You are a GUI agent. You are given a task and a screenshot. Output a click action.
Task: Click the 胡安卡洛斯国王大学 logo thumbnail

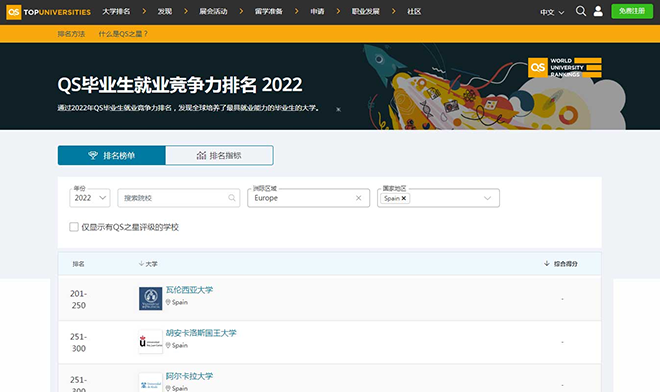click(151, 341)
